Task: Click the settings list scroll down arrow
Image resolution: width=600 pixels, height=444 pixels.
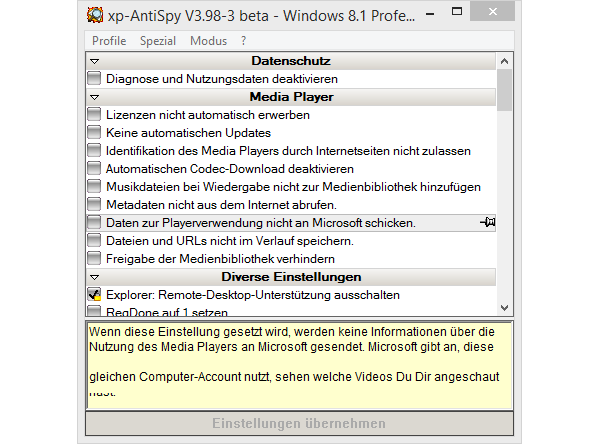Action: click(x=504, y=308)
